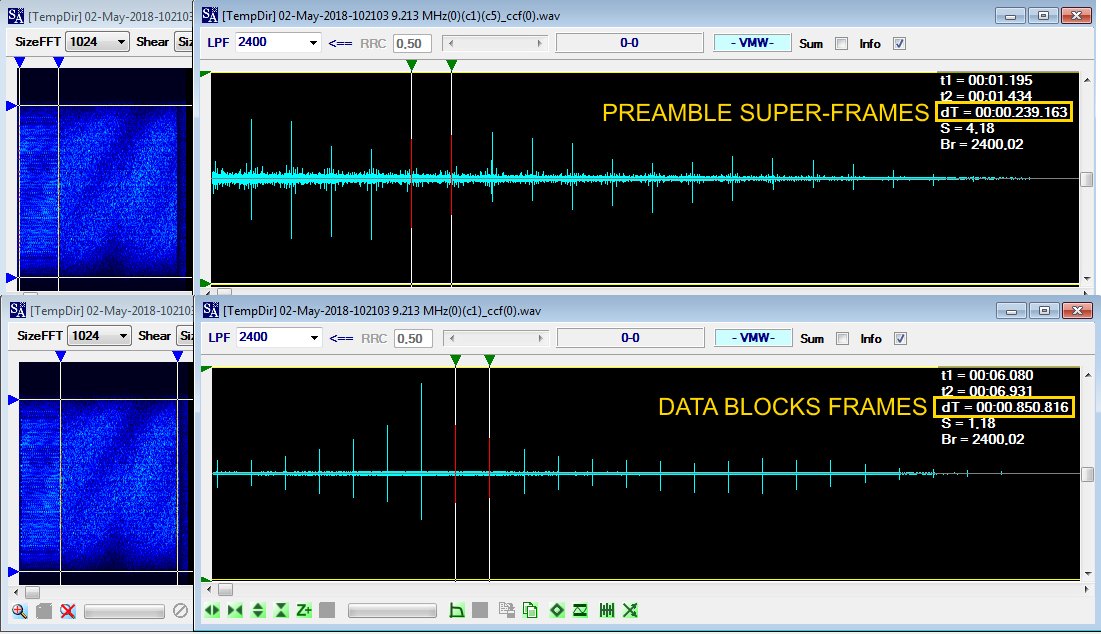The height and width of the screenshot is (634, 1101).
Task: Click horizontal scrollbar thumb below bottom waveform
Action: [225, 590]
